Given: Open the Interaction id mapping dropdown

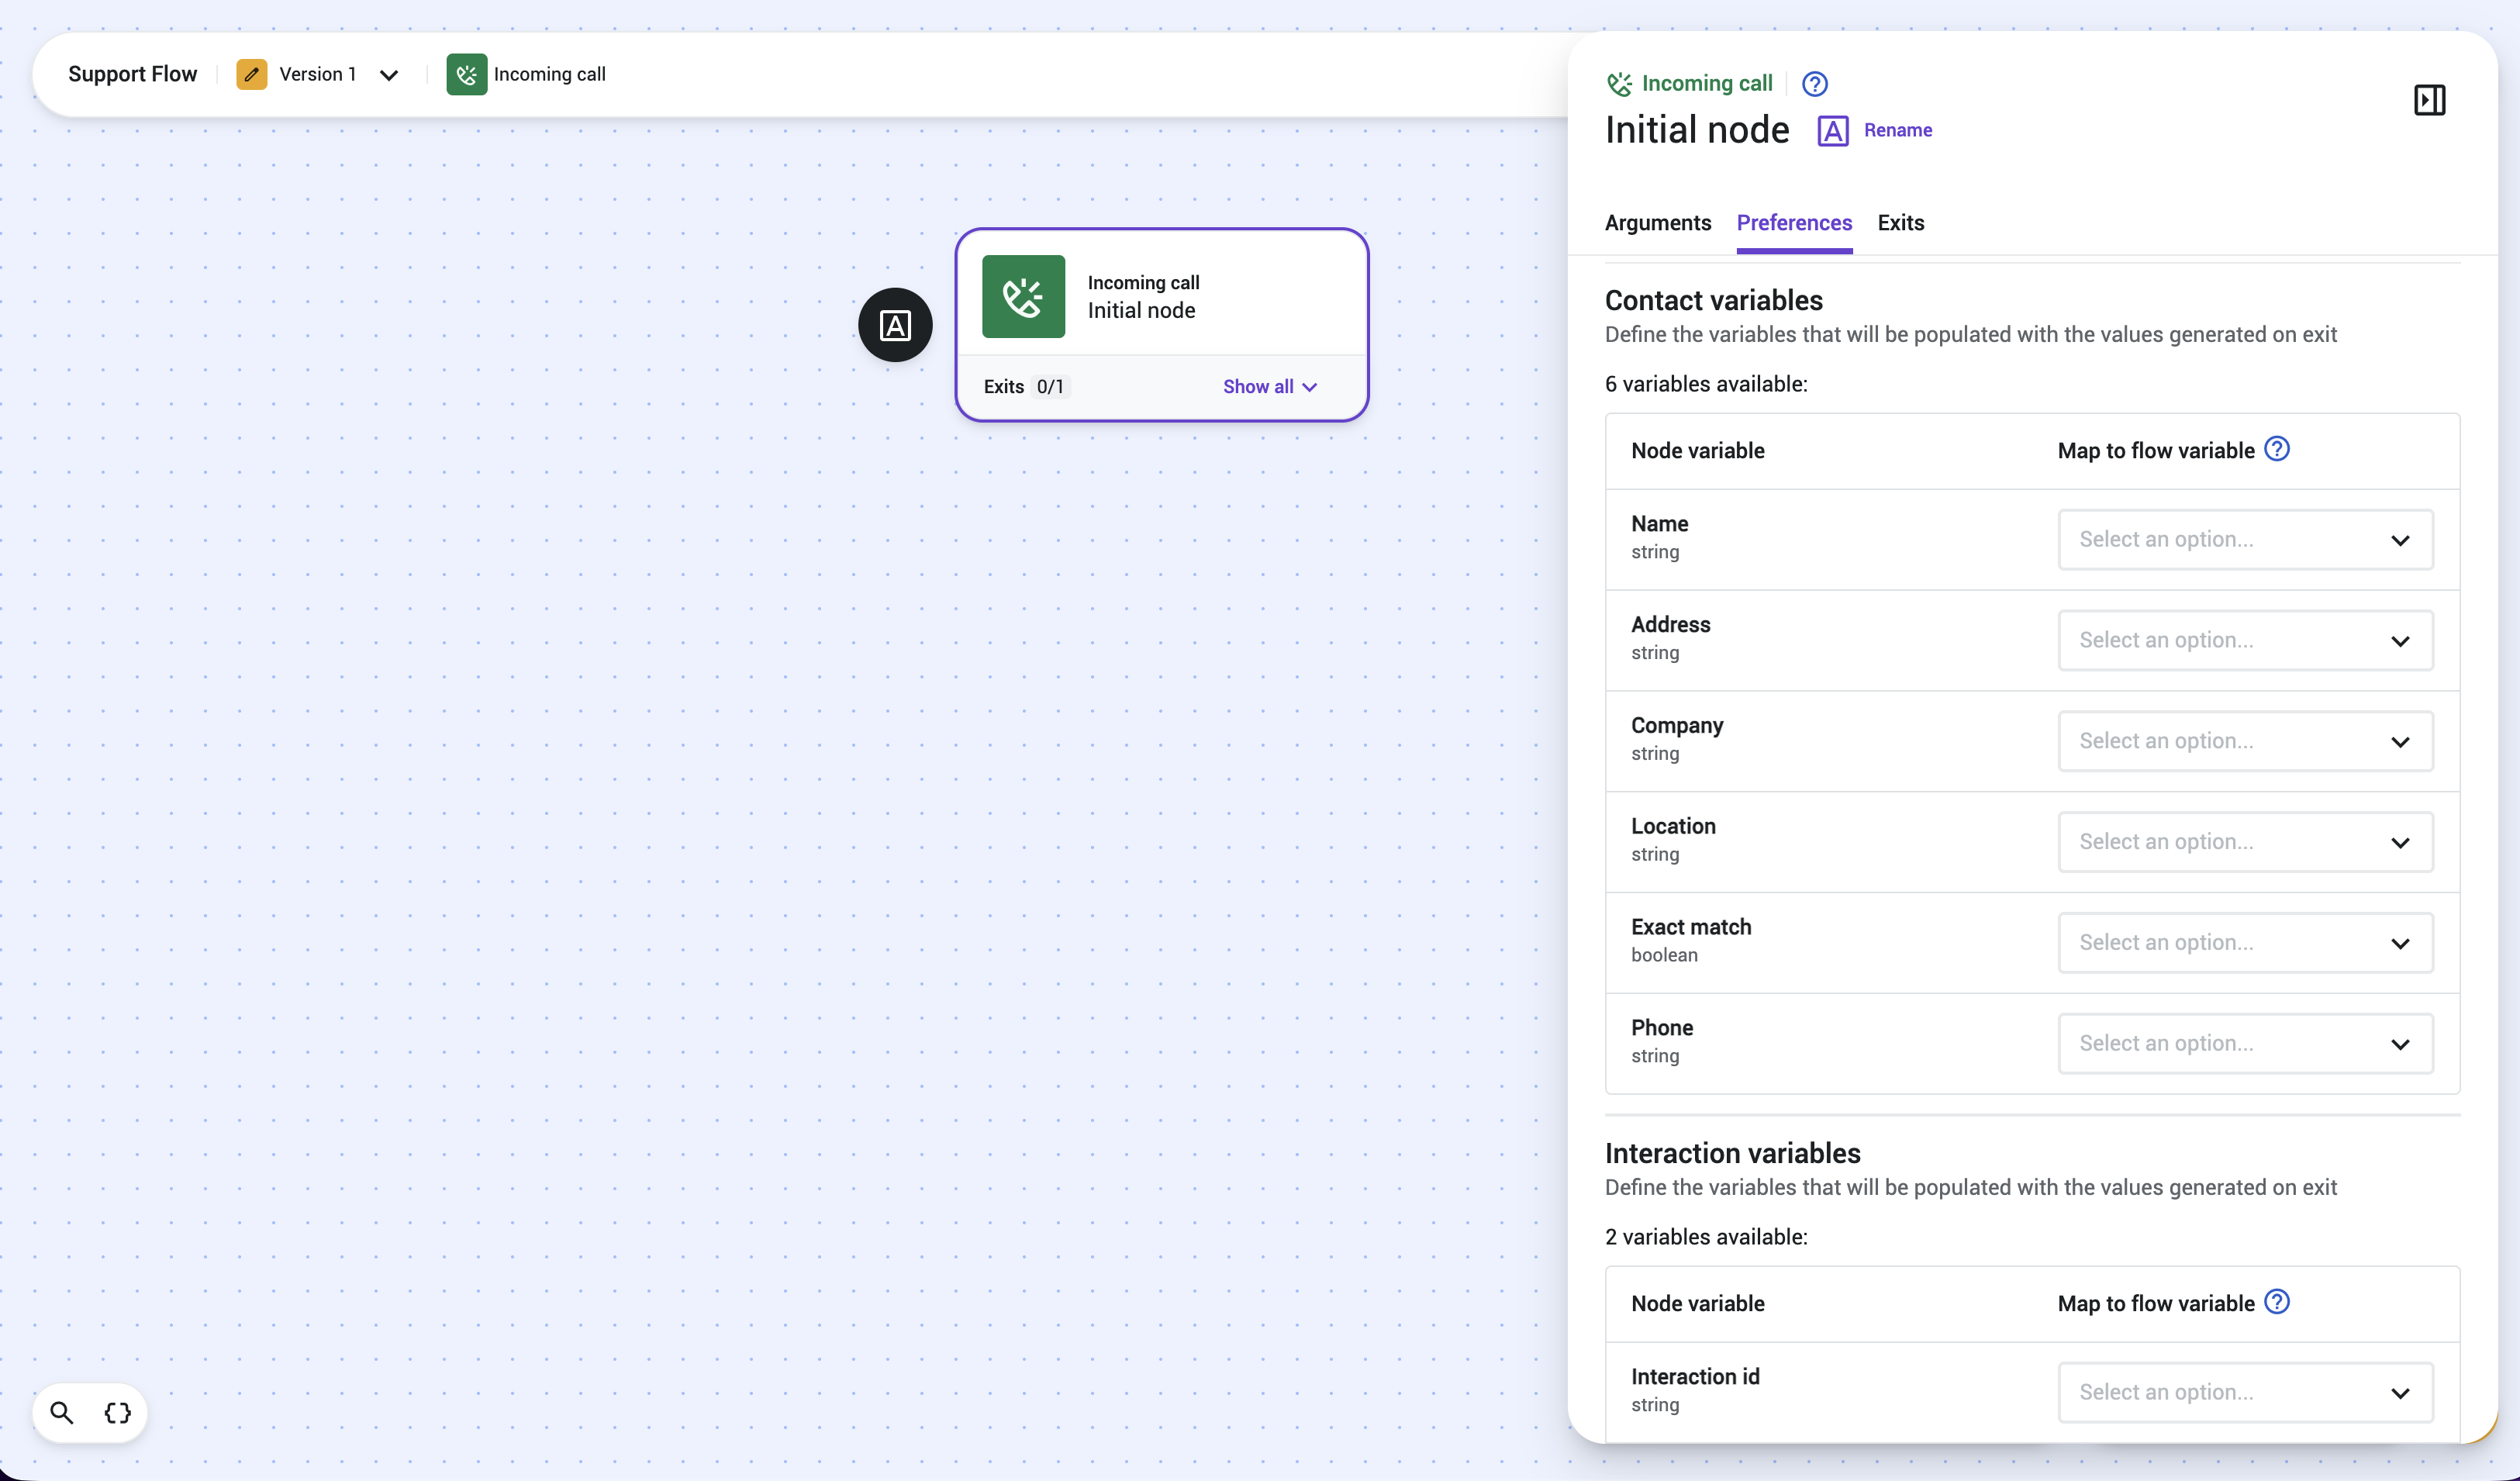Looking at the screenshot, I should pos(2245,1392).
